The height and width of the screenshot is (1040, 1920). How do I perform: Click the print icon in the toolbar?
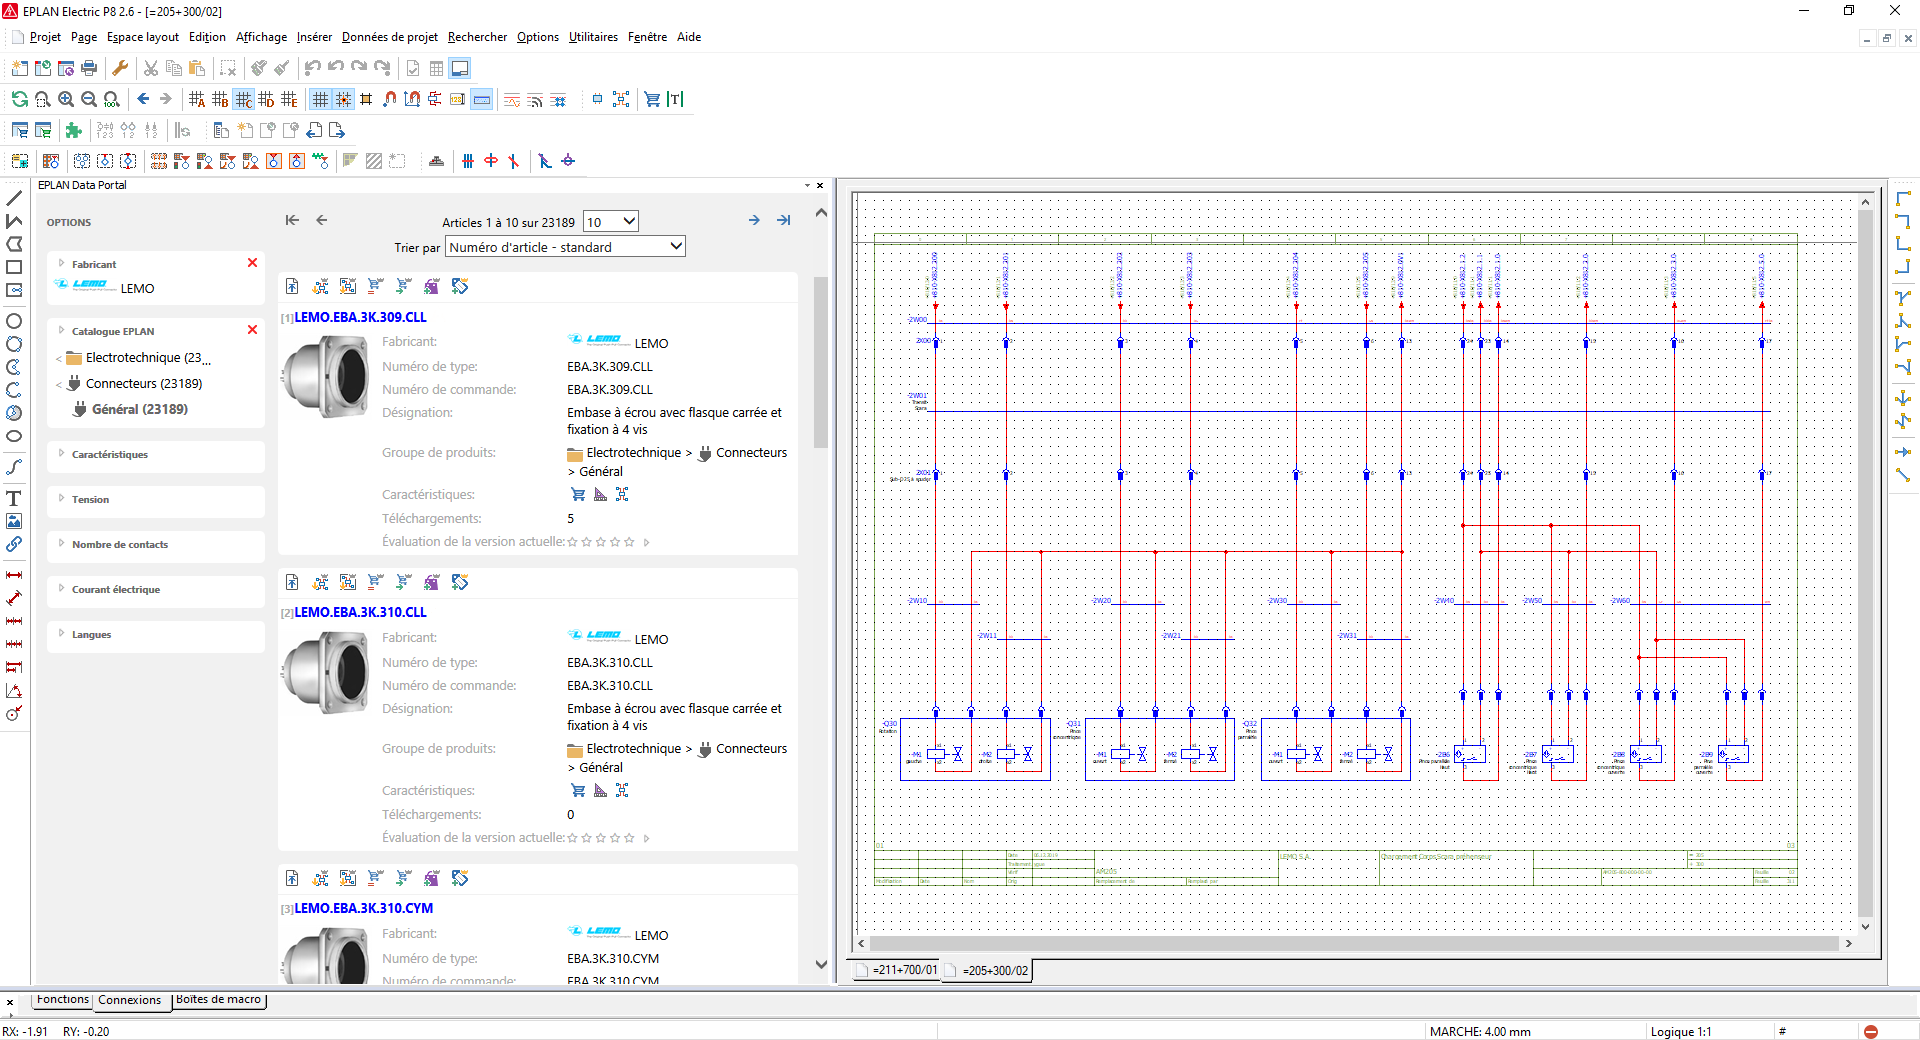(x=89, y=68)
